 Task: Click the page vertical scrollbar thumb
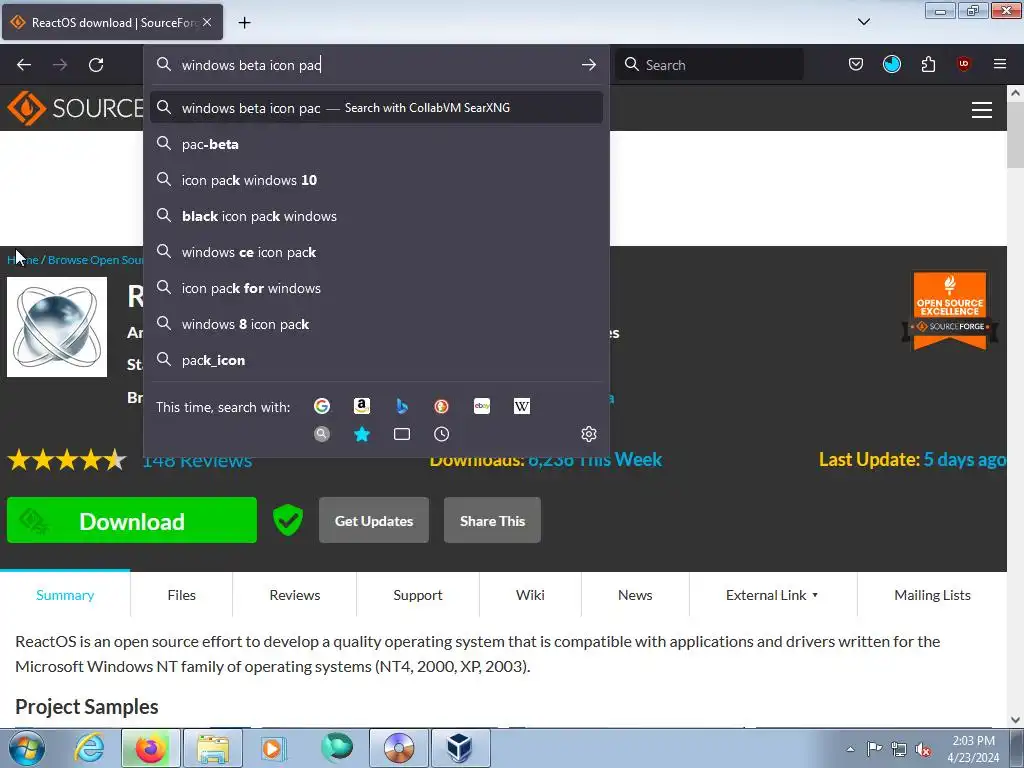point(1015,135)
